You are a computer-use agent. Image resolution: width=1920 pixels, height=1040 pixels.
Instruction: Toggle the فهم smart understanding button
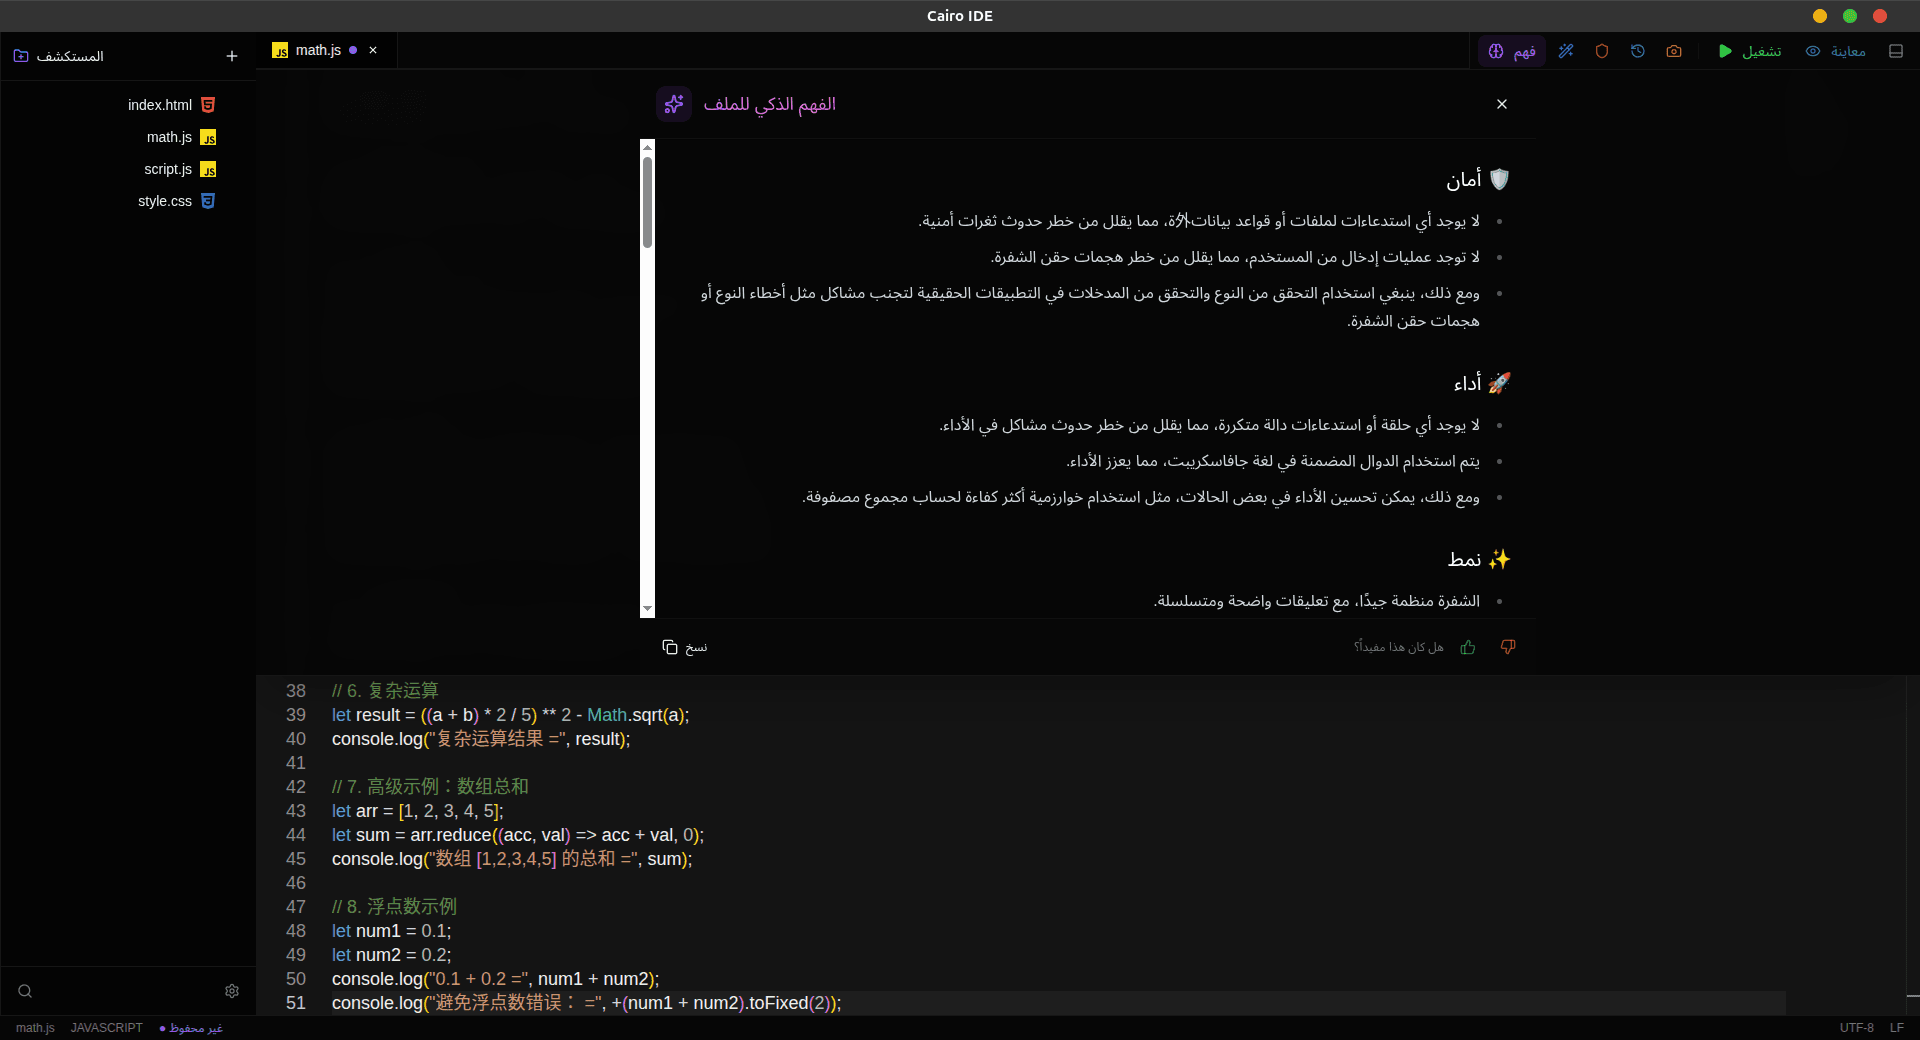pos(1512,51)
